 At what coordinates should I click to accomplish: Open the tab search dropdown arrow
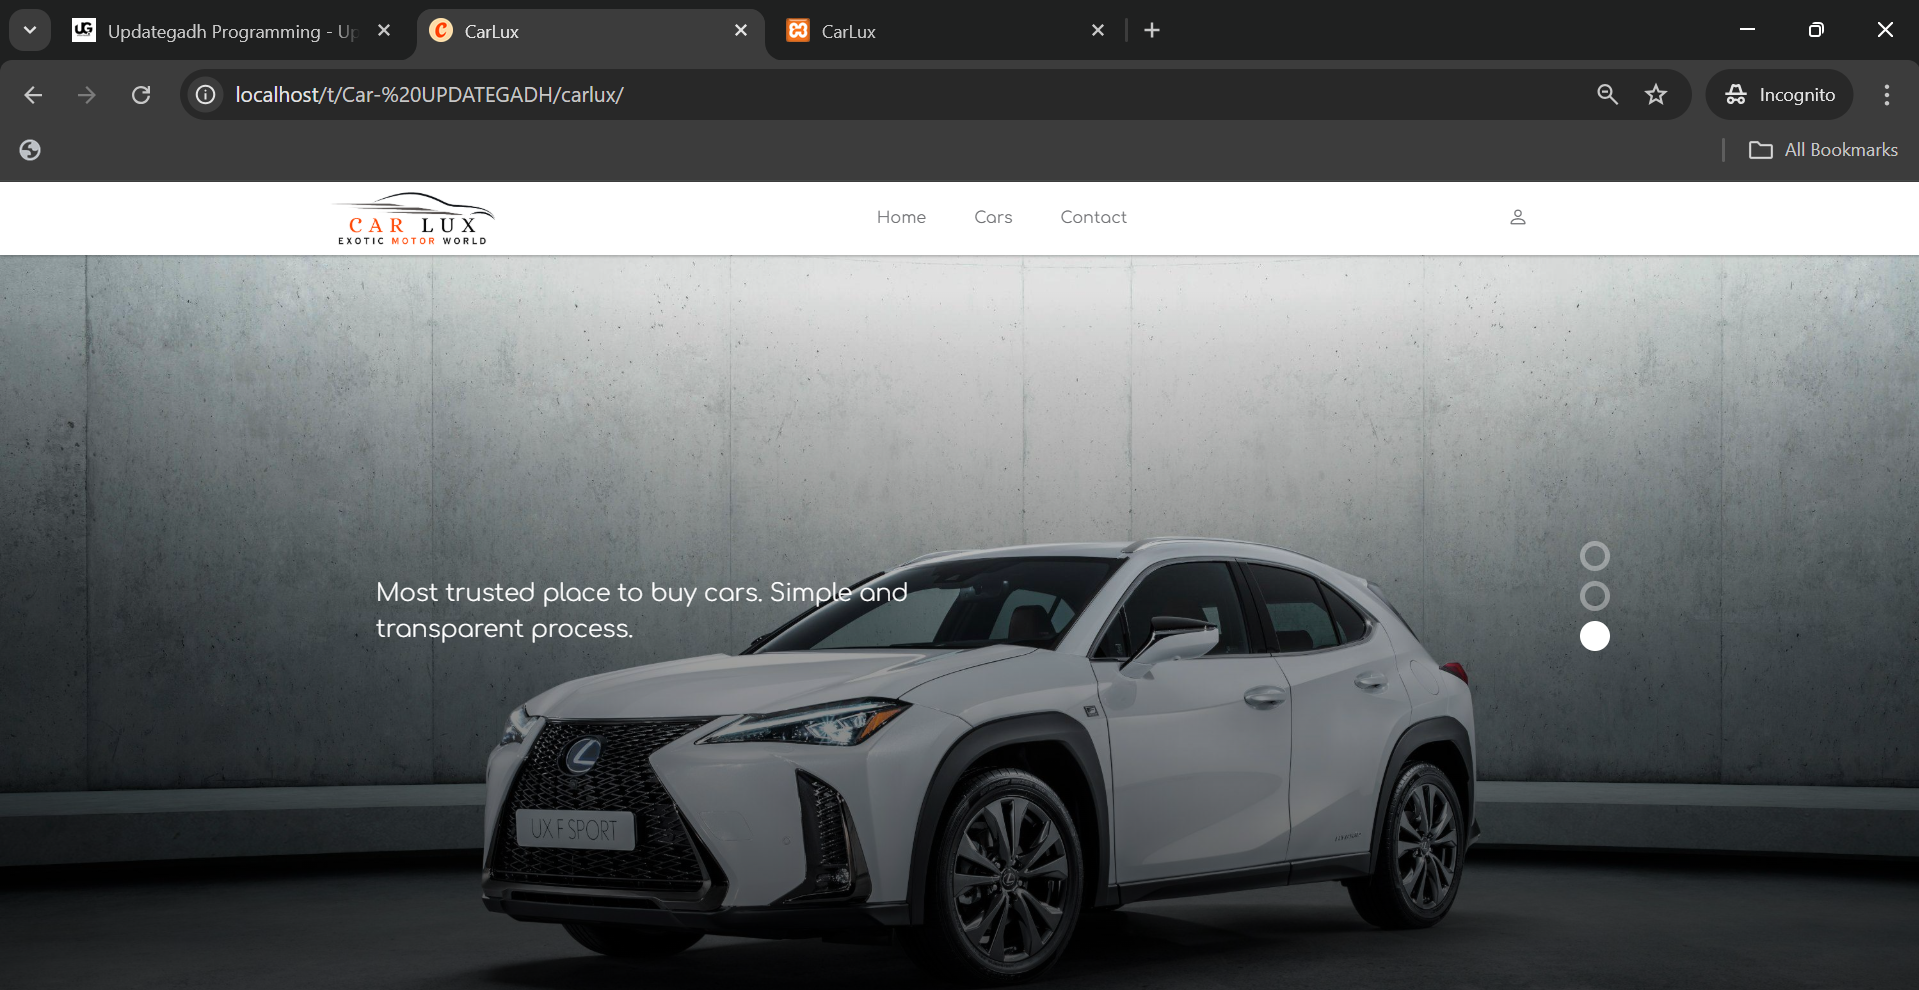[x=30, y=30]
